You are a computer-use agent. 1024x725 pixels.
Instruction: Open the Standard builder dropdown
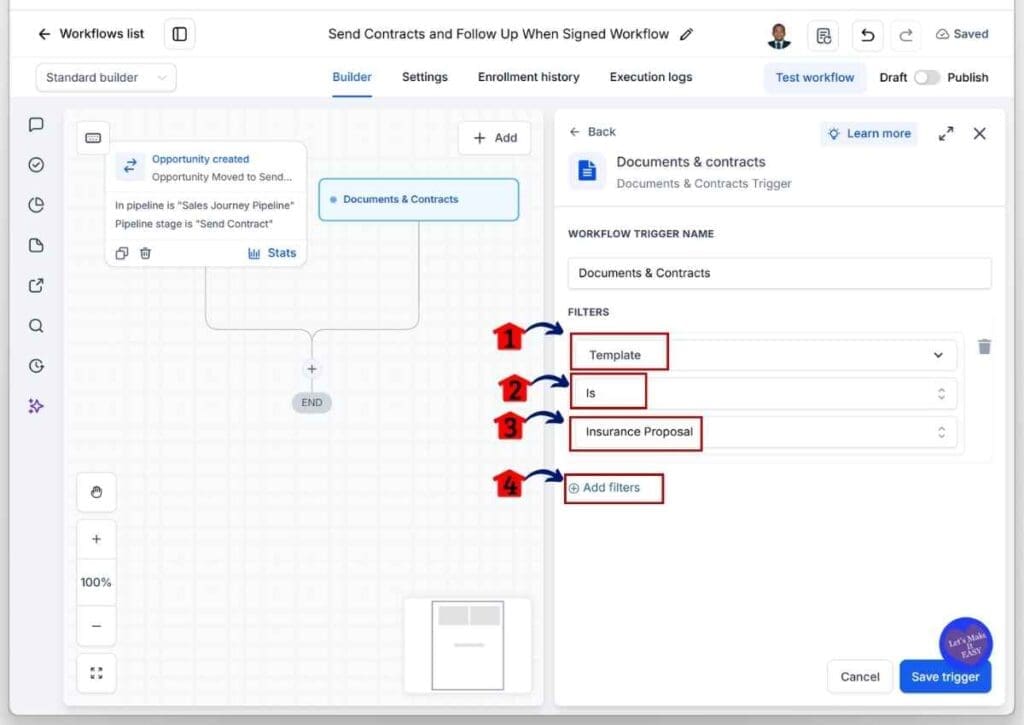point(106,78)
